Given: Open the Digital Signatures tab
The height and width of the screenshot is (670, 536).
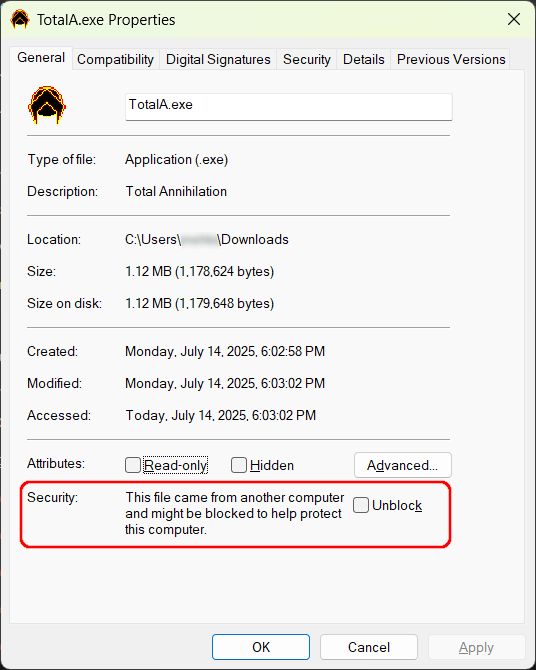Looking at the screenshot, I should click(x=218, y=59).
